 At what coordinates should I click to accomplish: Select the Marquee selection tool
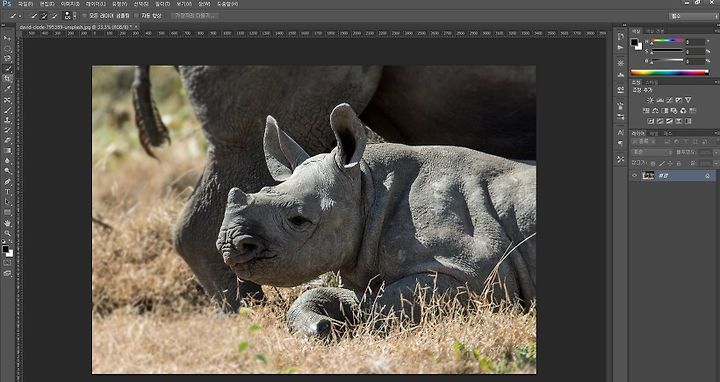pos(7,48)
